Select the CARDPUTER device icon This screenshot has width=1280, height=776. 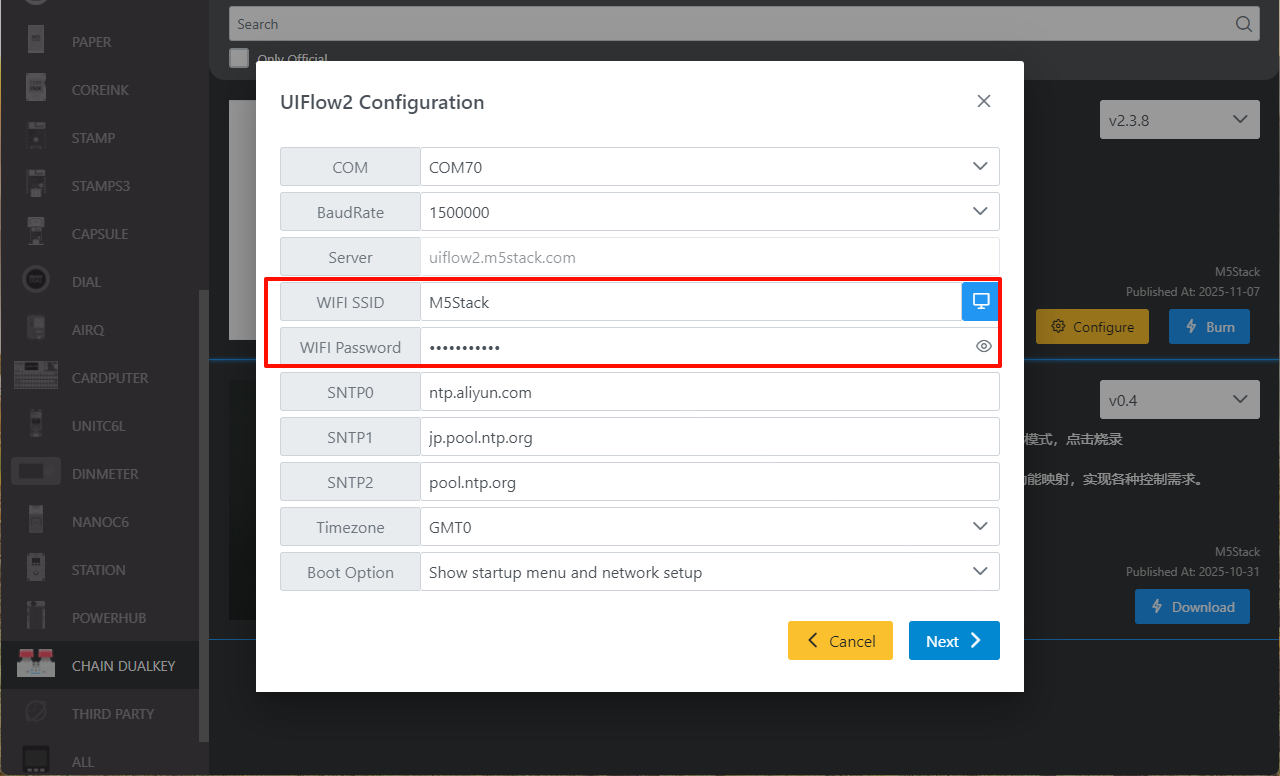click(36, 377)
